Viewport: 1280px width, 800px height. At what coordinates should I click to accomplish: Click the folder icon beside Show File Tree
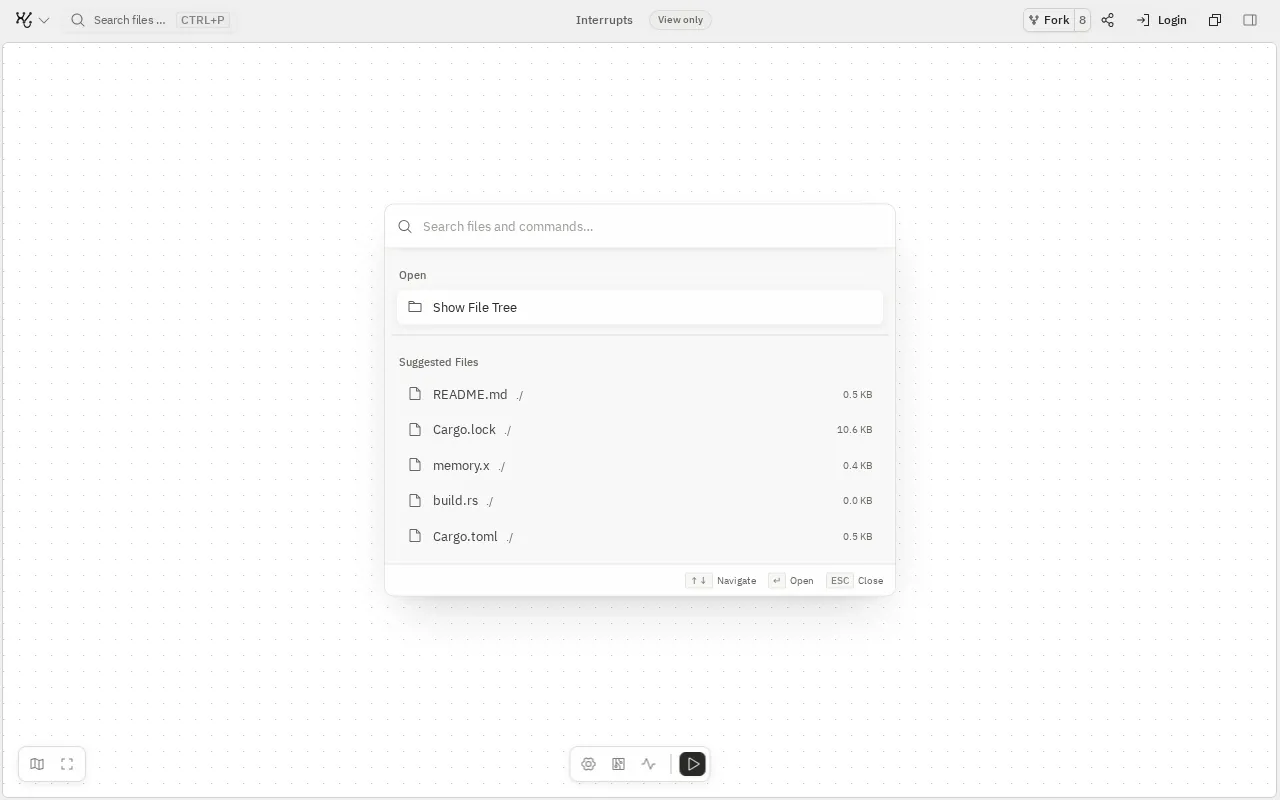[415, 307]
